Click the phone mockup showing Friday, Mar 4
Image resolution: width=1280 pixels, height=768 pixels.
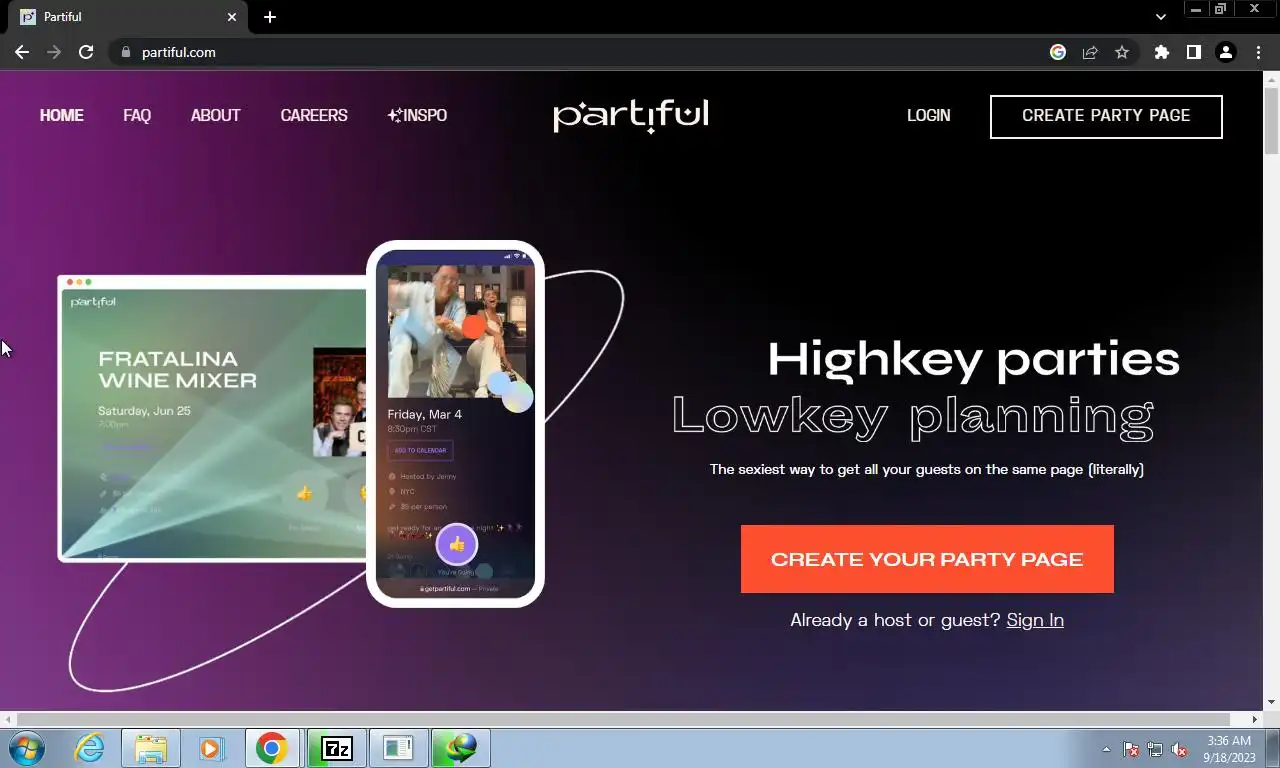[x=455, y=424]
